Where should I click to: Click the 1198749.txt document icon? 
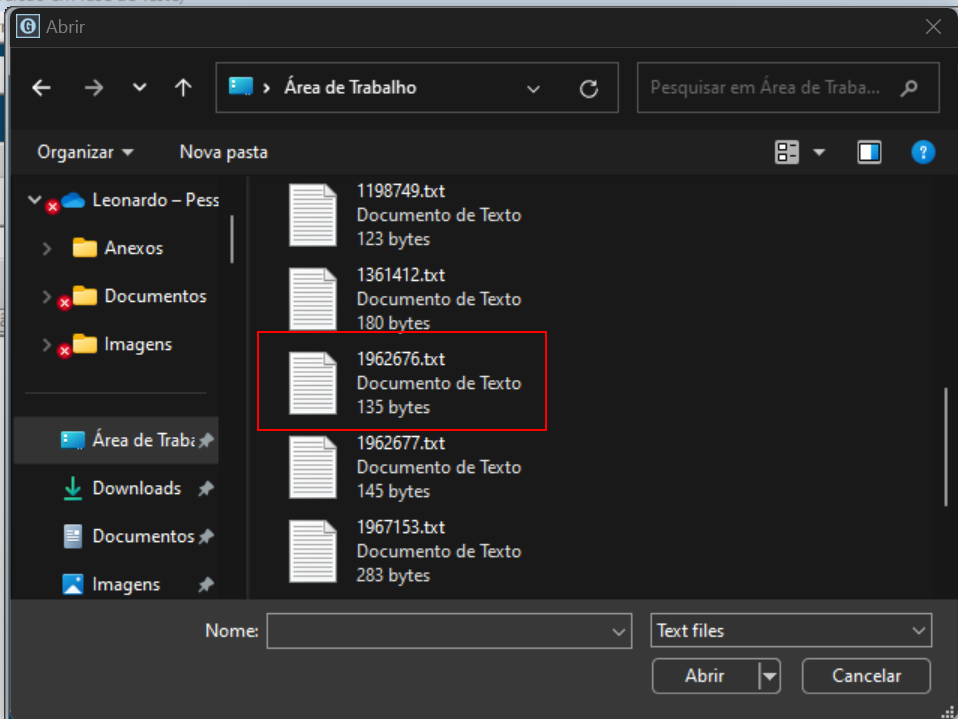[x=313, y=215]
